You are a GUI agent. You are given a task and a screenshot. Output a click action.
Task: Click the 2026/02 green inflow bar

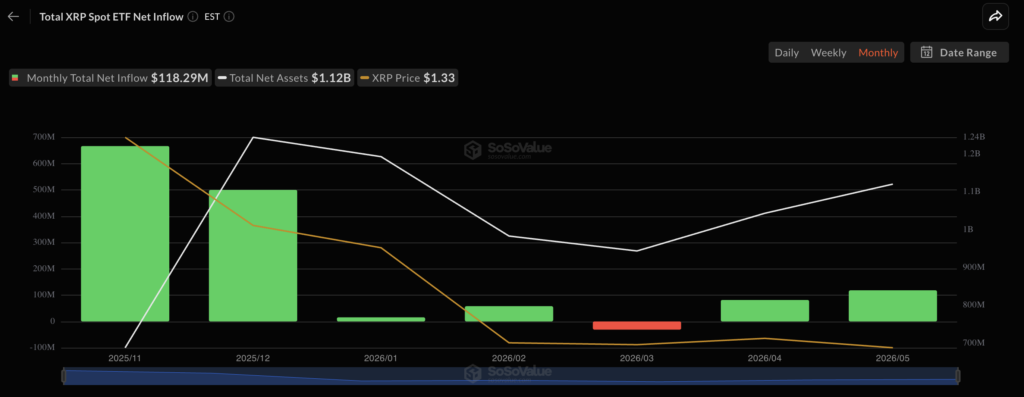click(509, 313)
